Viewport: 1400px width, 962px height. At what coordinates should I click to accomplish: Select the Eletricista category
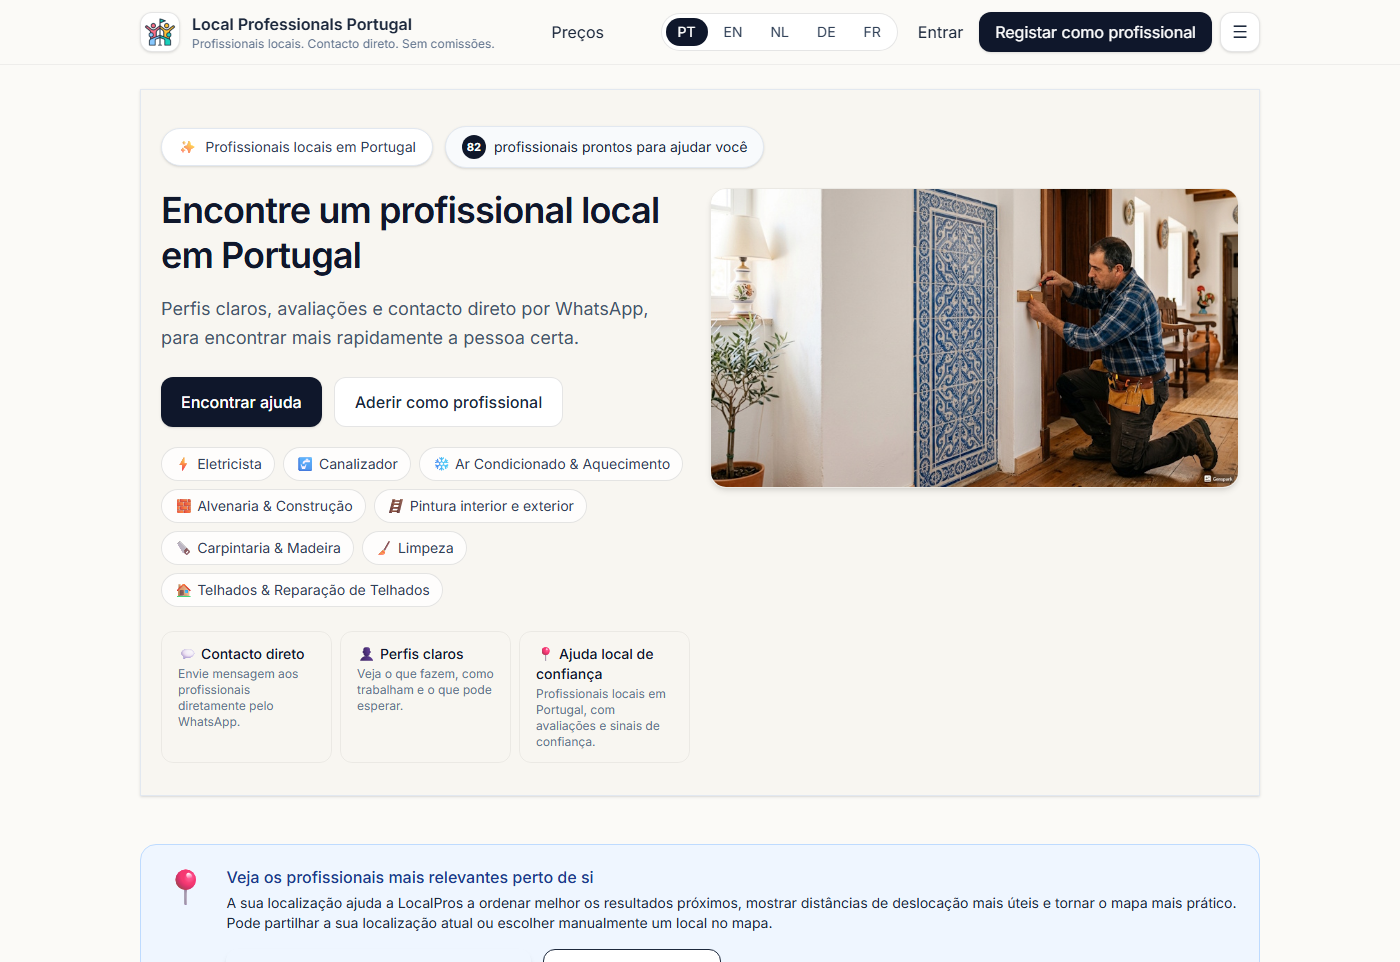pyautogui.click(x=218, y=464)
